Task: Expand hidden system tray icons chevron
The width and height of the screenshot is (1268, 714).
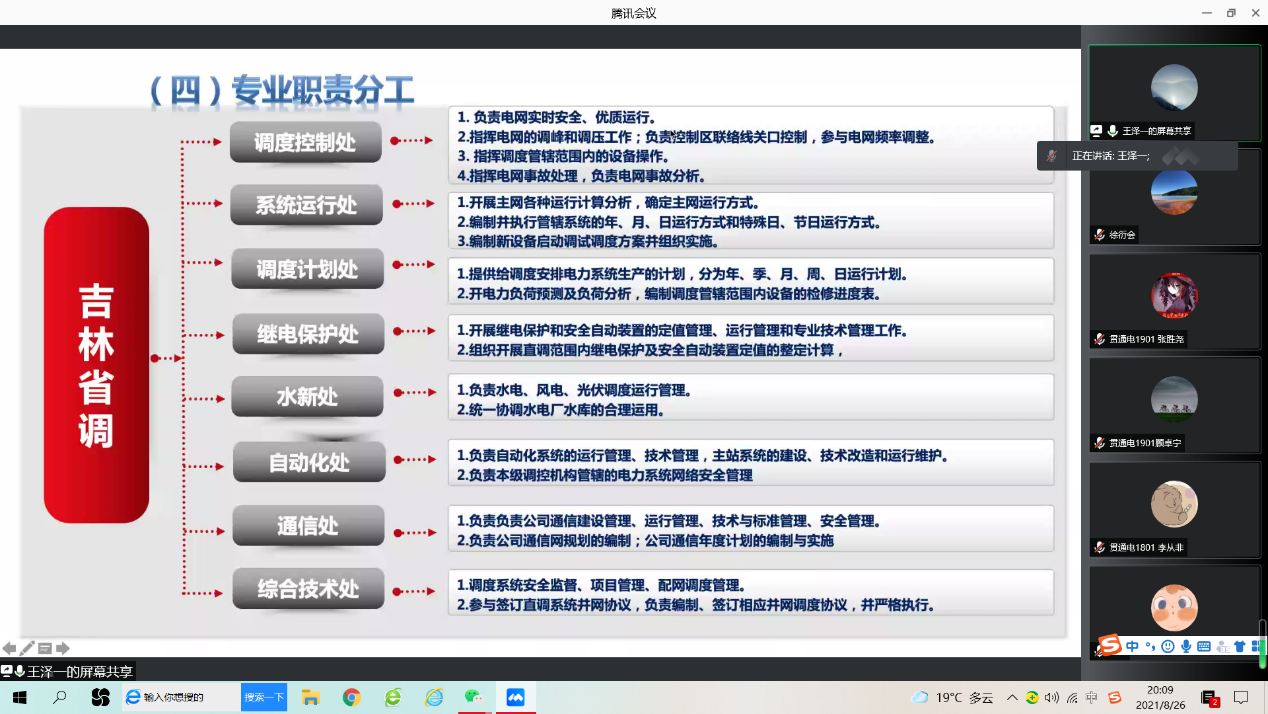Action: point(1012,697)
